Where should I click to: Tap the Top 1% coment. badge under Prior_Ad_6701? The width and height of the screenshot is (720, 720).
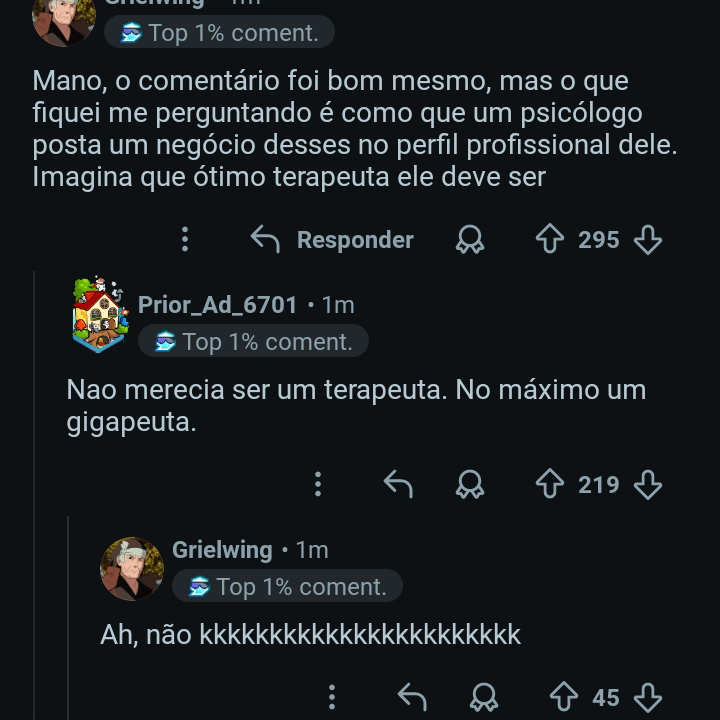point(254,342)
